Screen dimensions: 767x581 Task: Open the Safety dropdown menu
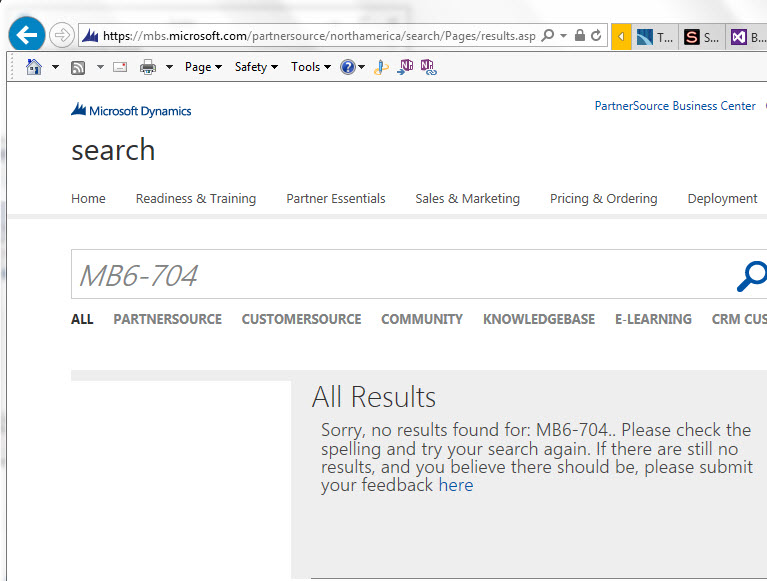(256, 67)
